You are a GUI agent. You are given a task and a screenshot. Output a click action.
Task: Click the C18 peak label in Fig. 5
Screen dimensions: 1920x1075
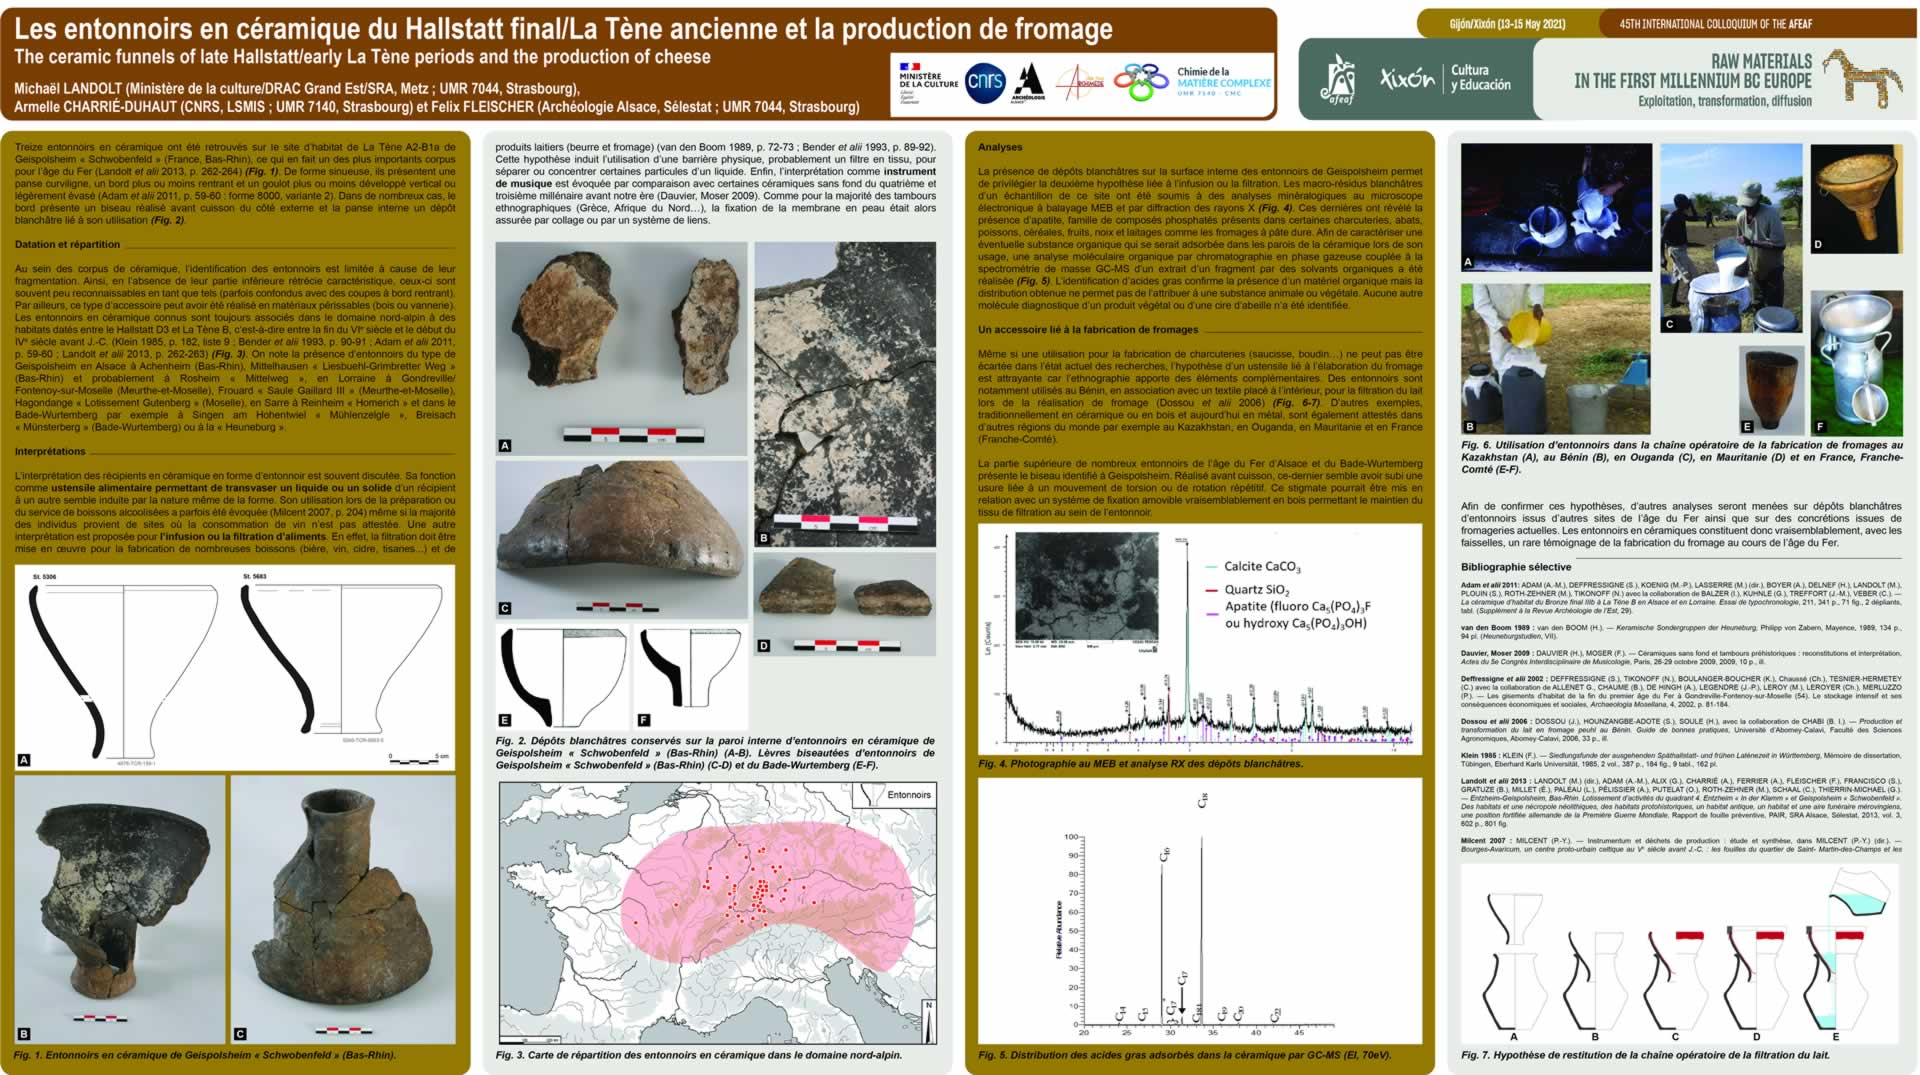[1203, 800]
